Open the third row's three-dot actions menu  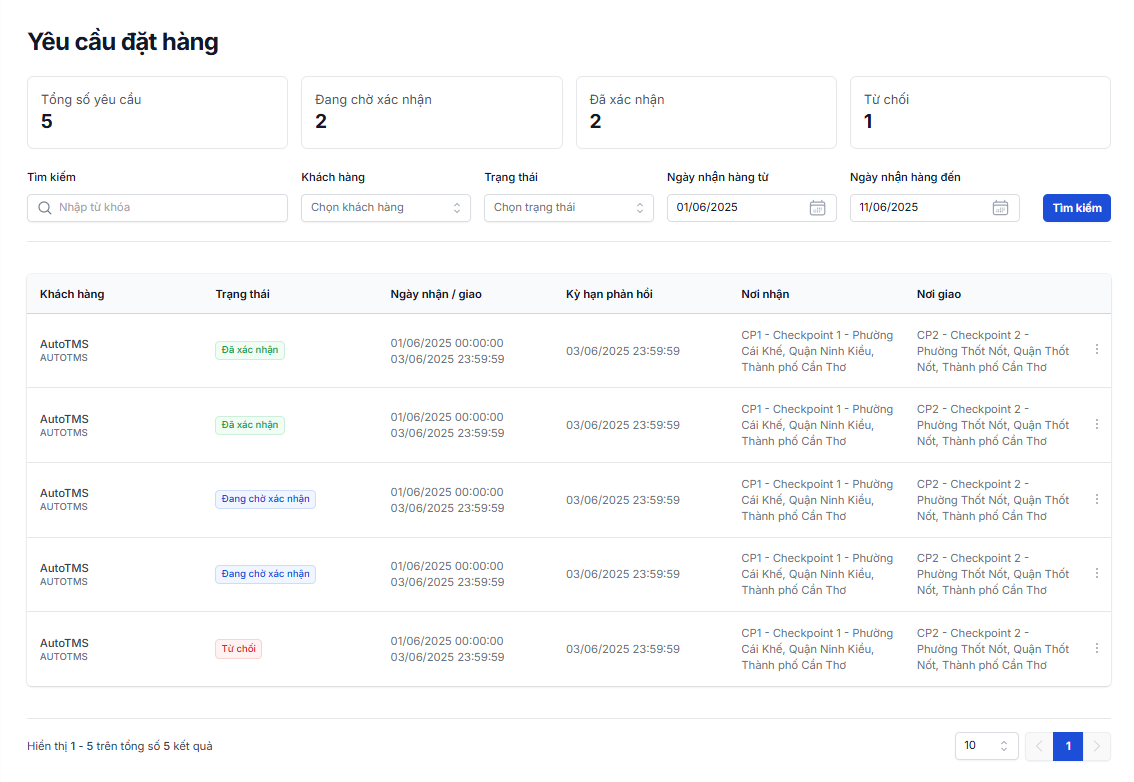1096,499
